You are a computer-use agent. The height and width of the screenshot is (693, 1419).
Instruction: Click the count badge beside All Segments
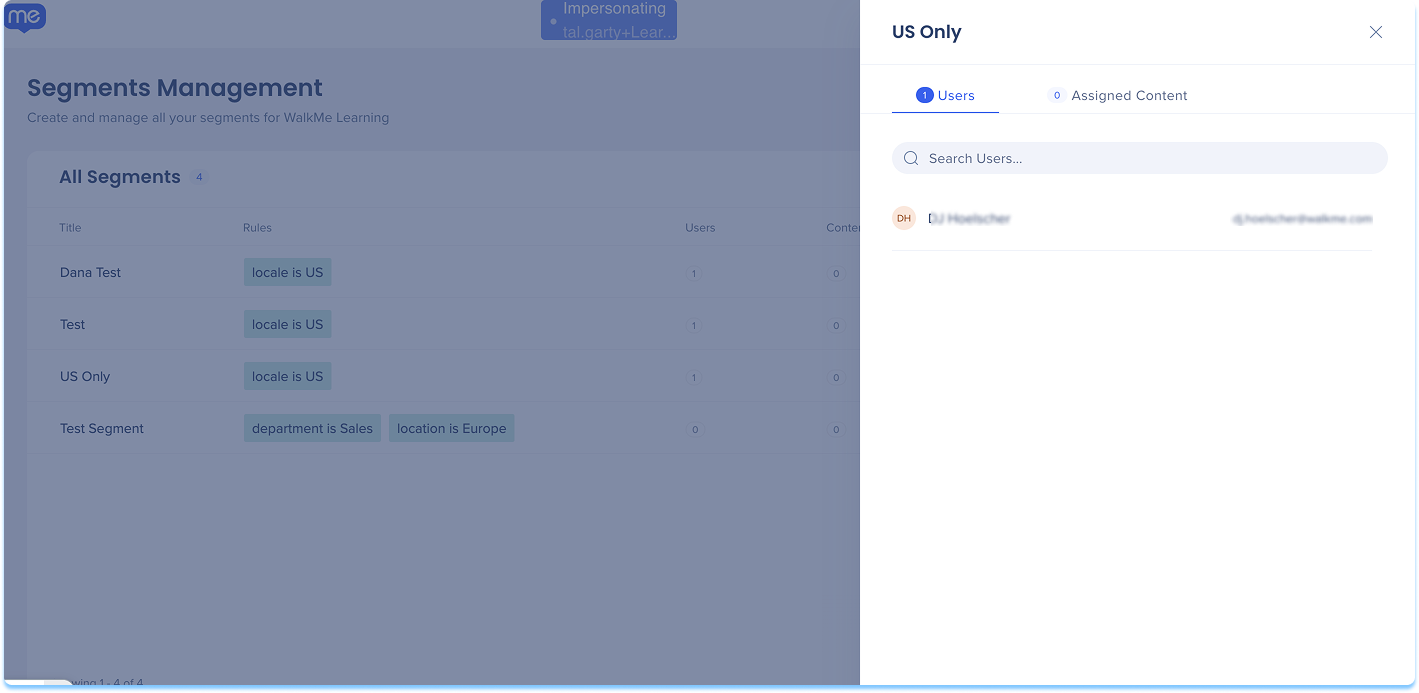coord(199,177)
